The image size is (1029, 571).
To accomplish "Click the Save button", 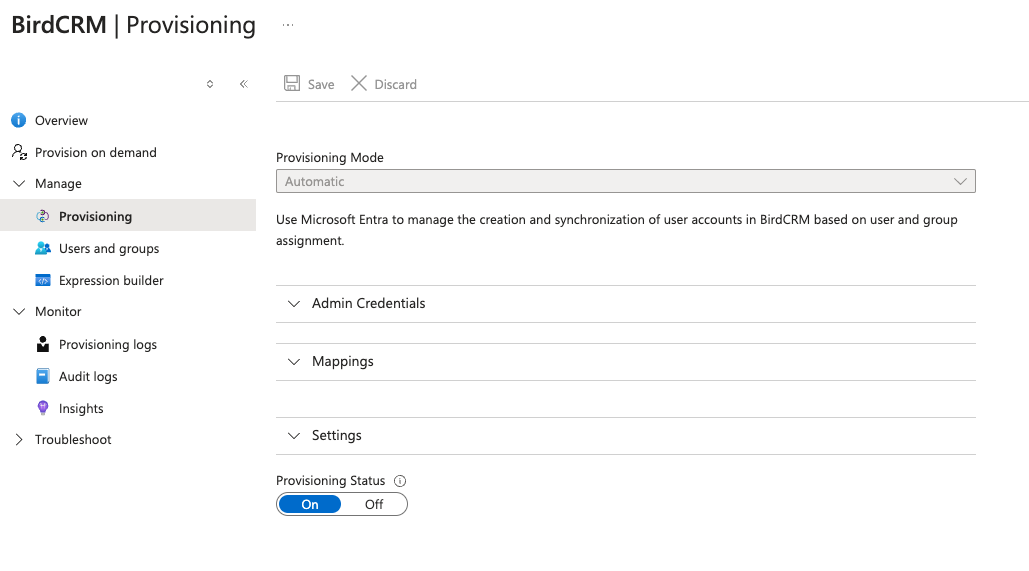I will click(x=309, y=84).
